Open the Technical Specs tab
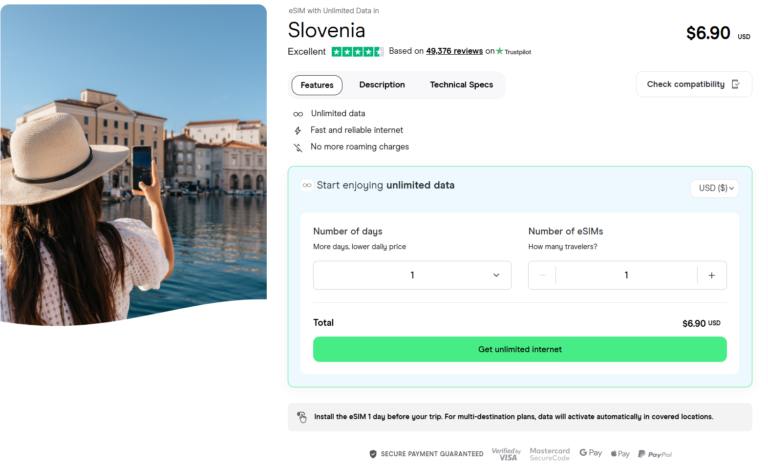 pos(461,85)
